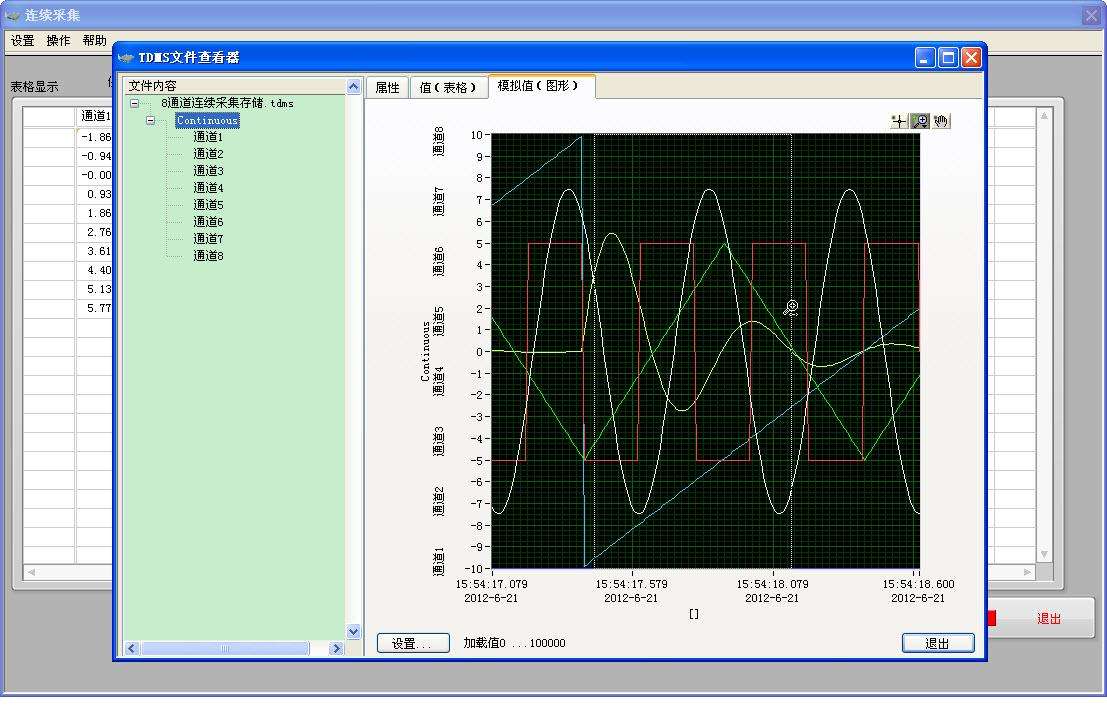1107x719 pixels.
Task: Select the crosshair cursor tool
Action: pos(899,121)
